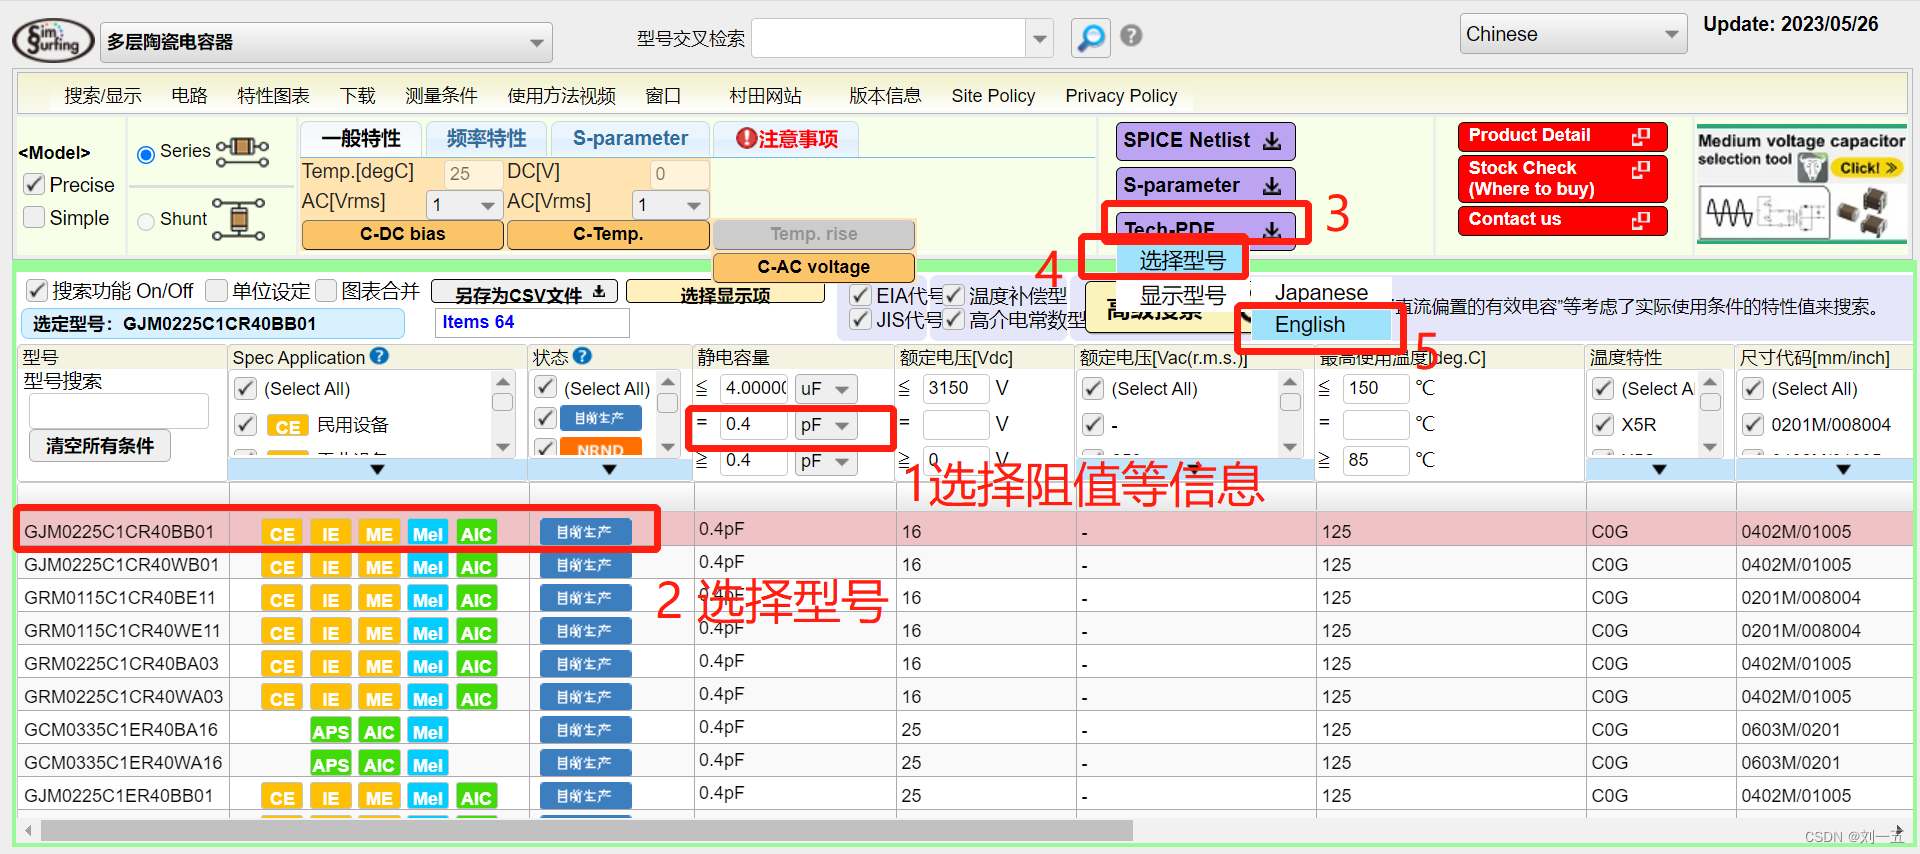Expand the 型号交叉检索 combo box arrow
The height and width of the screenshot is (854, 1920).
pyautogui.click(x=1040, y=39)
